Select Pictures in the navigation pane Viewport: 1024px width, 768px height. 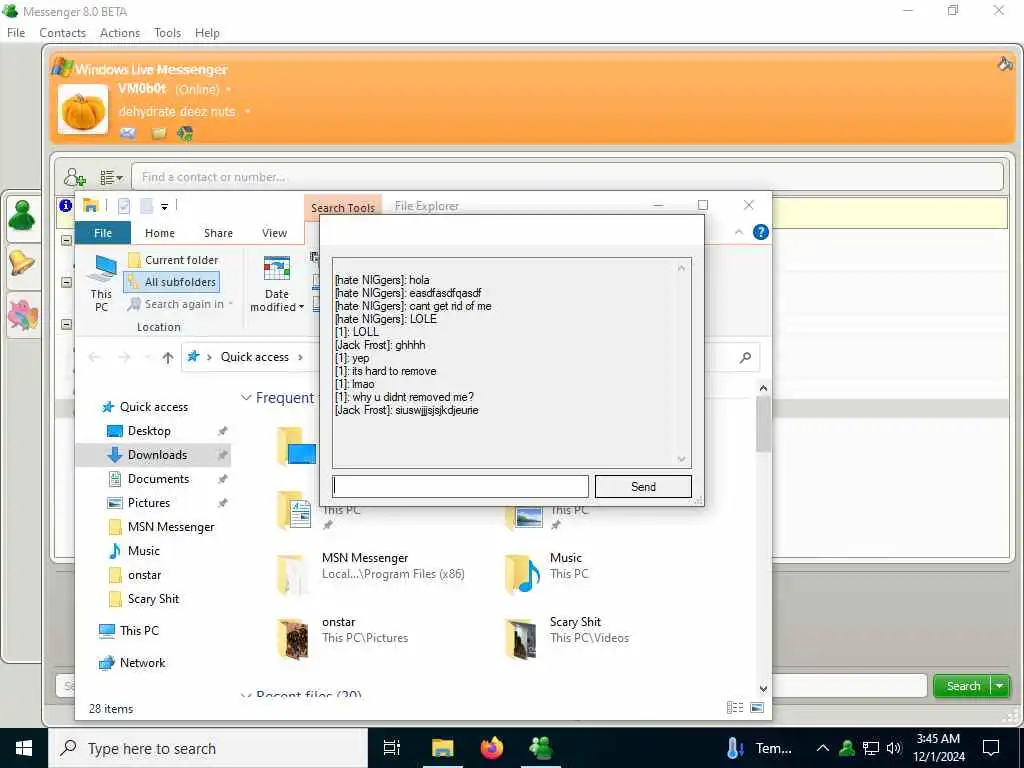(149, 503)
